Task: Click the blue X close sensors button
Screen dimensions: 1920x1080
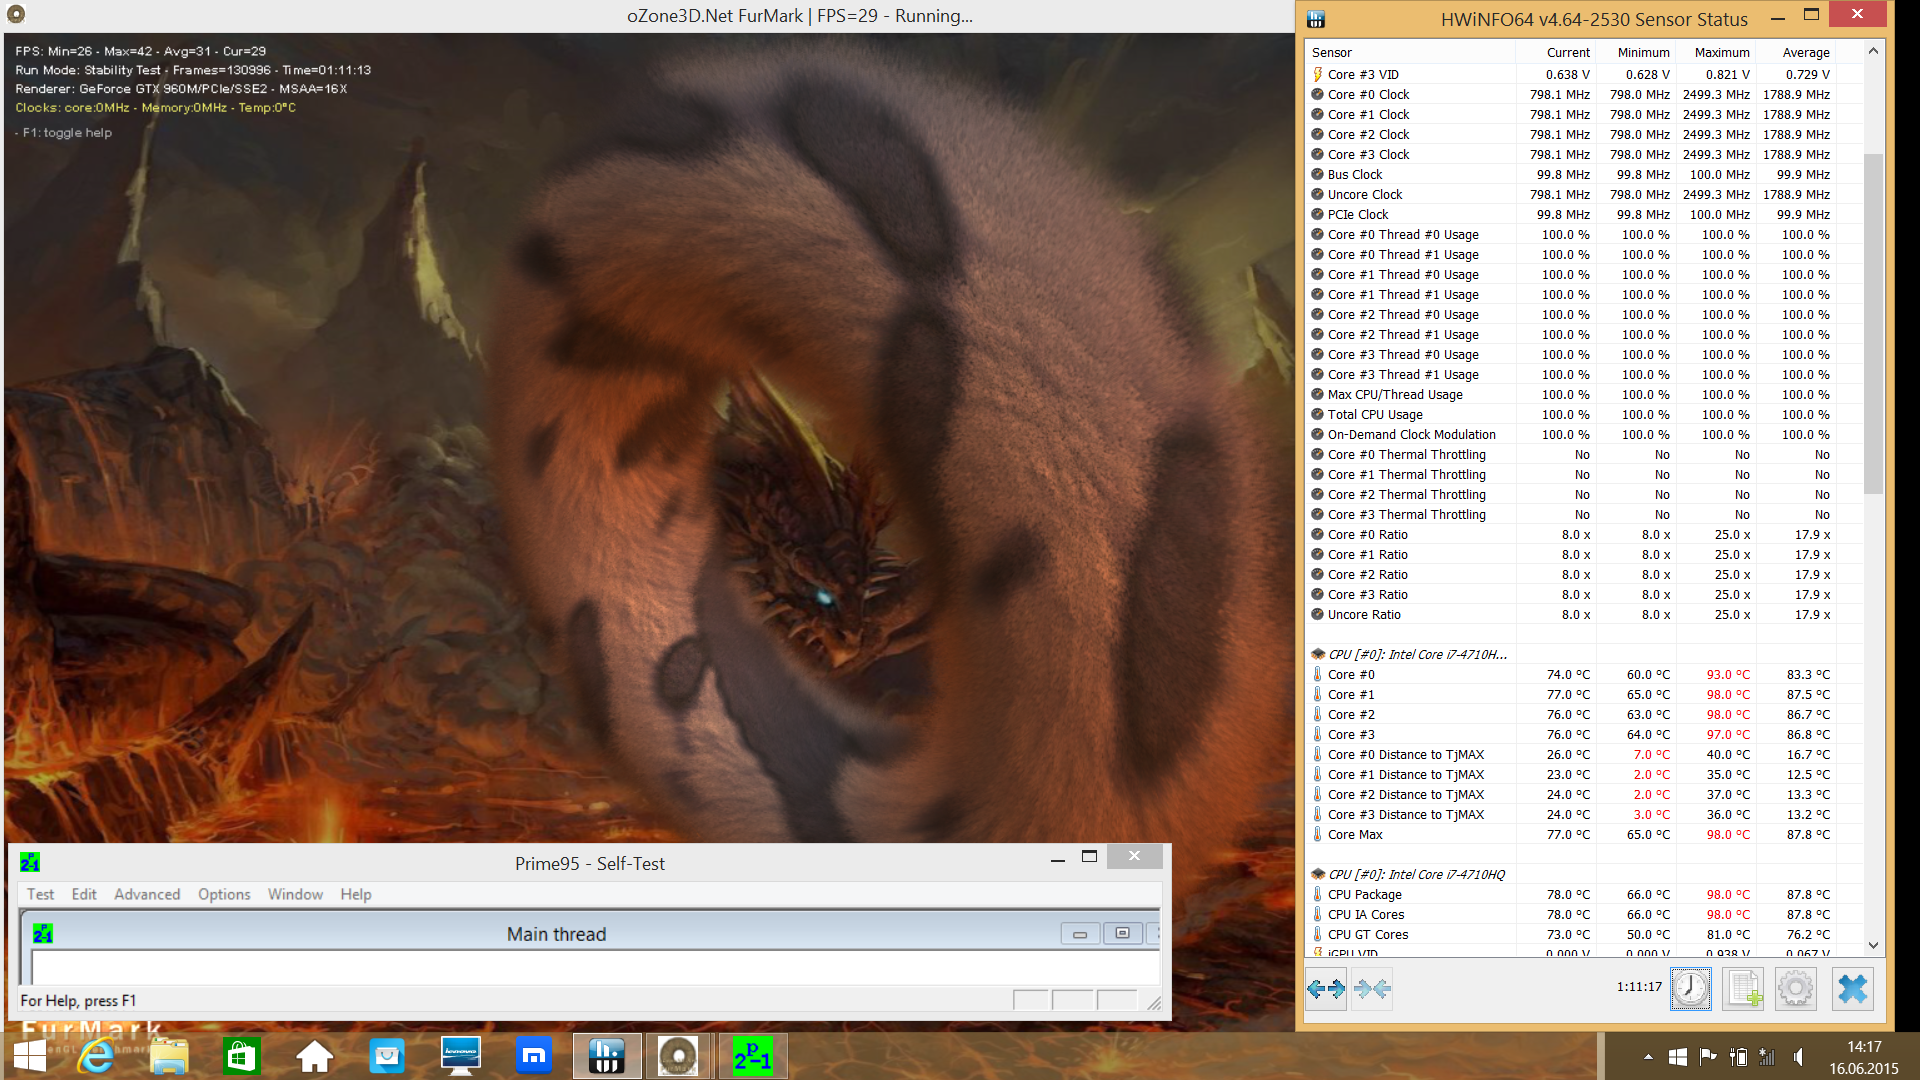Action: 1852,989
